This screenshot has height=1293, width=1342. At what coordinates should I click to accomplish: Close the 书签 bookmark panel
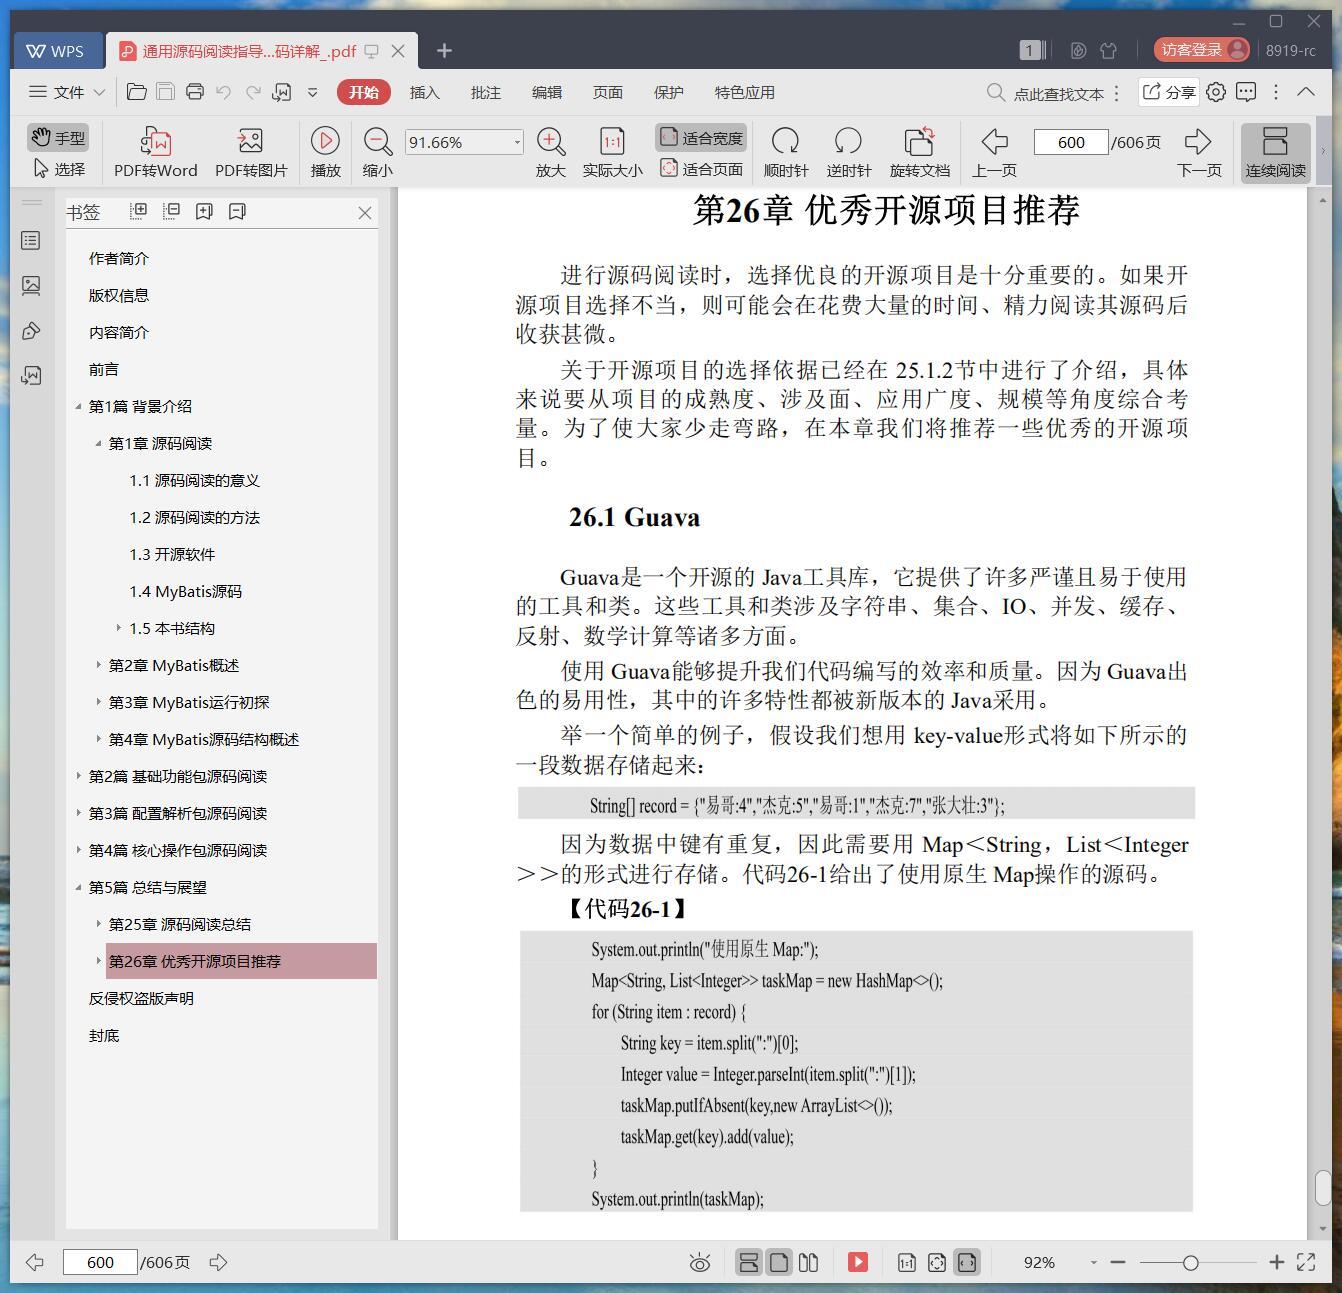[x=365, y=212]
